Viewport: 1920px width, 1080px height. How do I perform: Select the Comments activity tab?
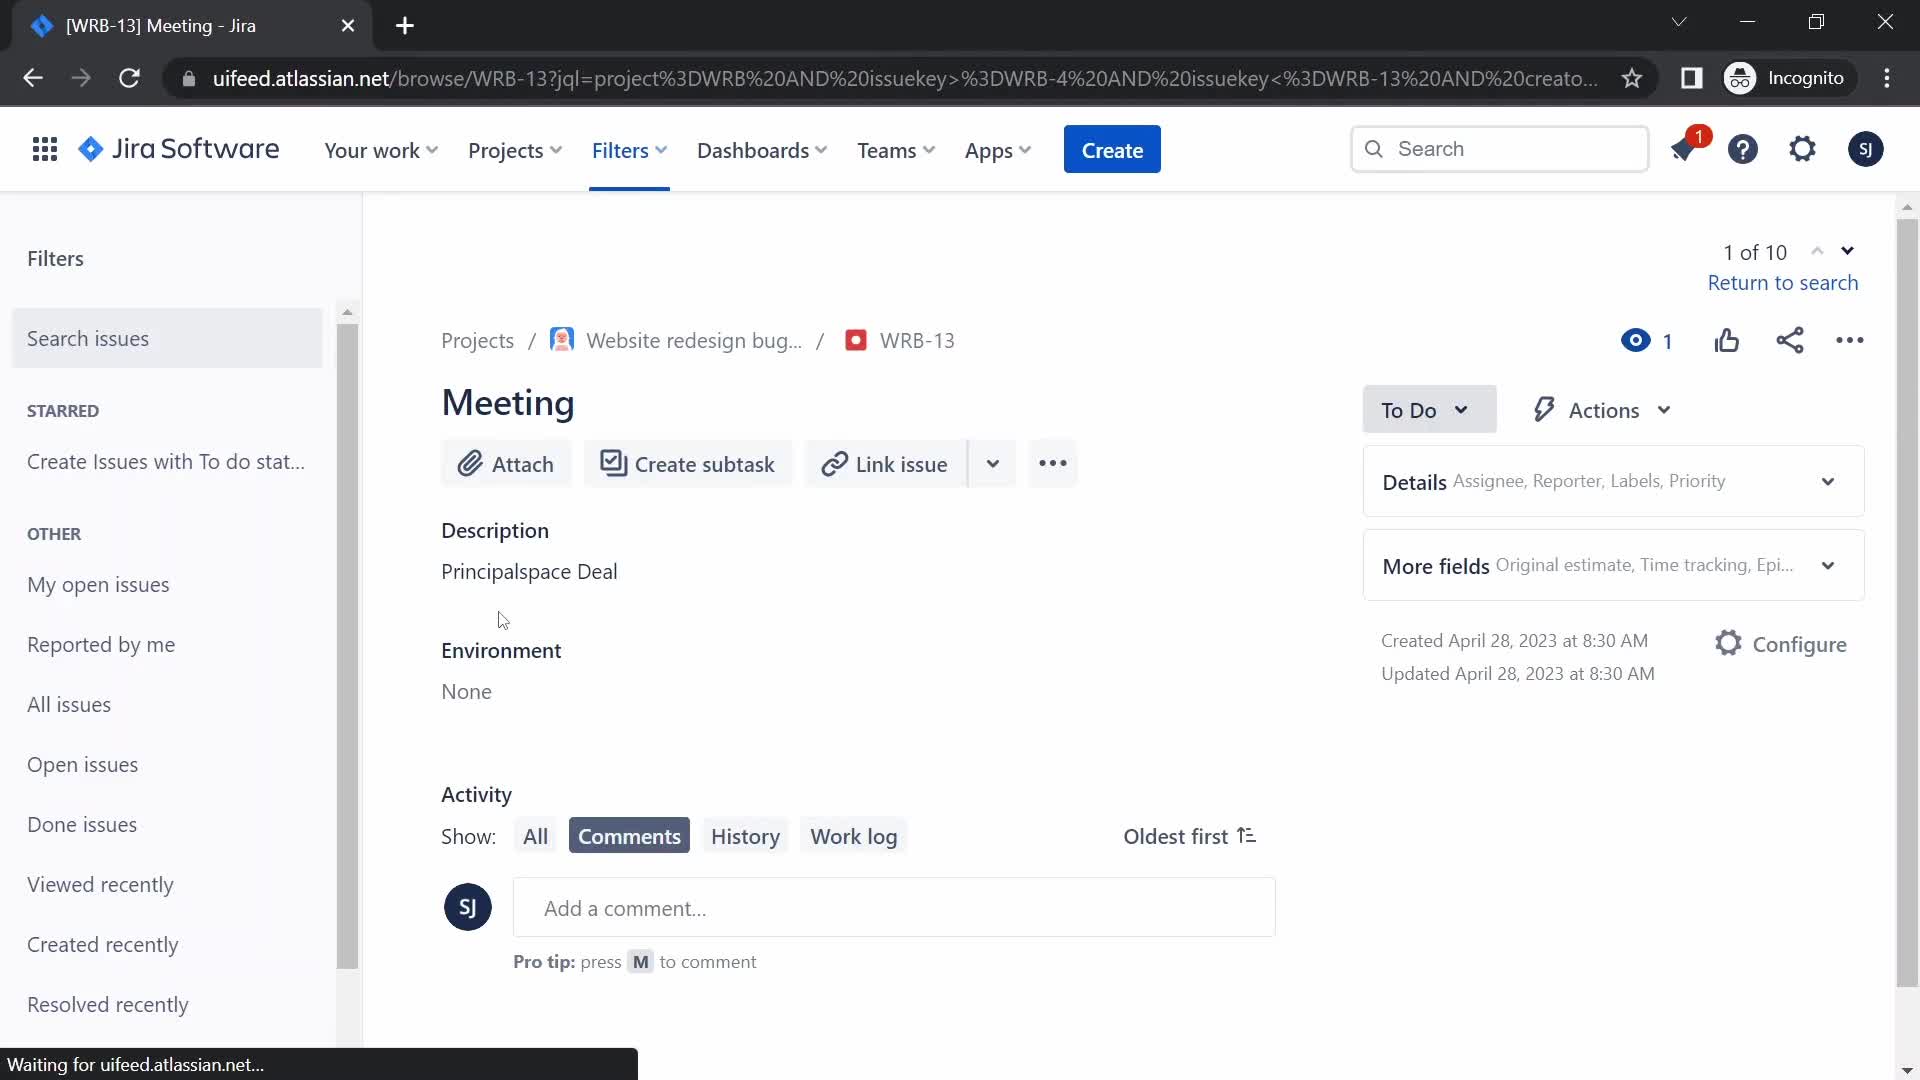629,835
